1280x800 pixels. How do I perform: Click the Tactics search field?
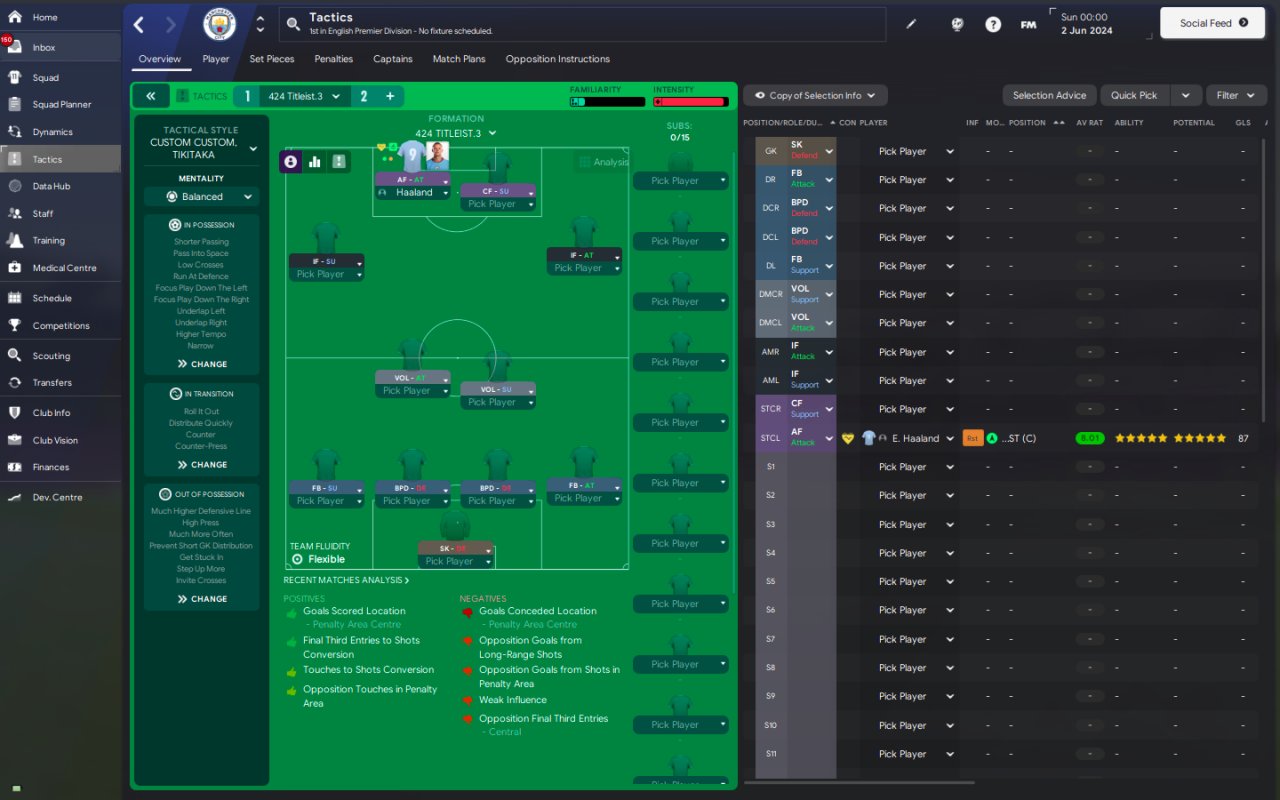point(583,24)
